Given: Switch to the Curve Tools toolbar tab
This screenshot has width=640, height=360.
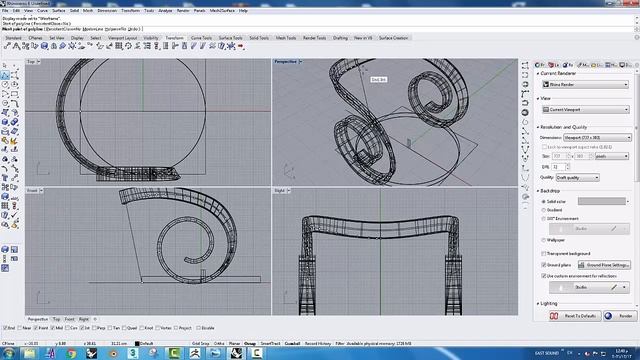Looking at the screenshot, I should click(x=201, y=38).
